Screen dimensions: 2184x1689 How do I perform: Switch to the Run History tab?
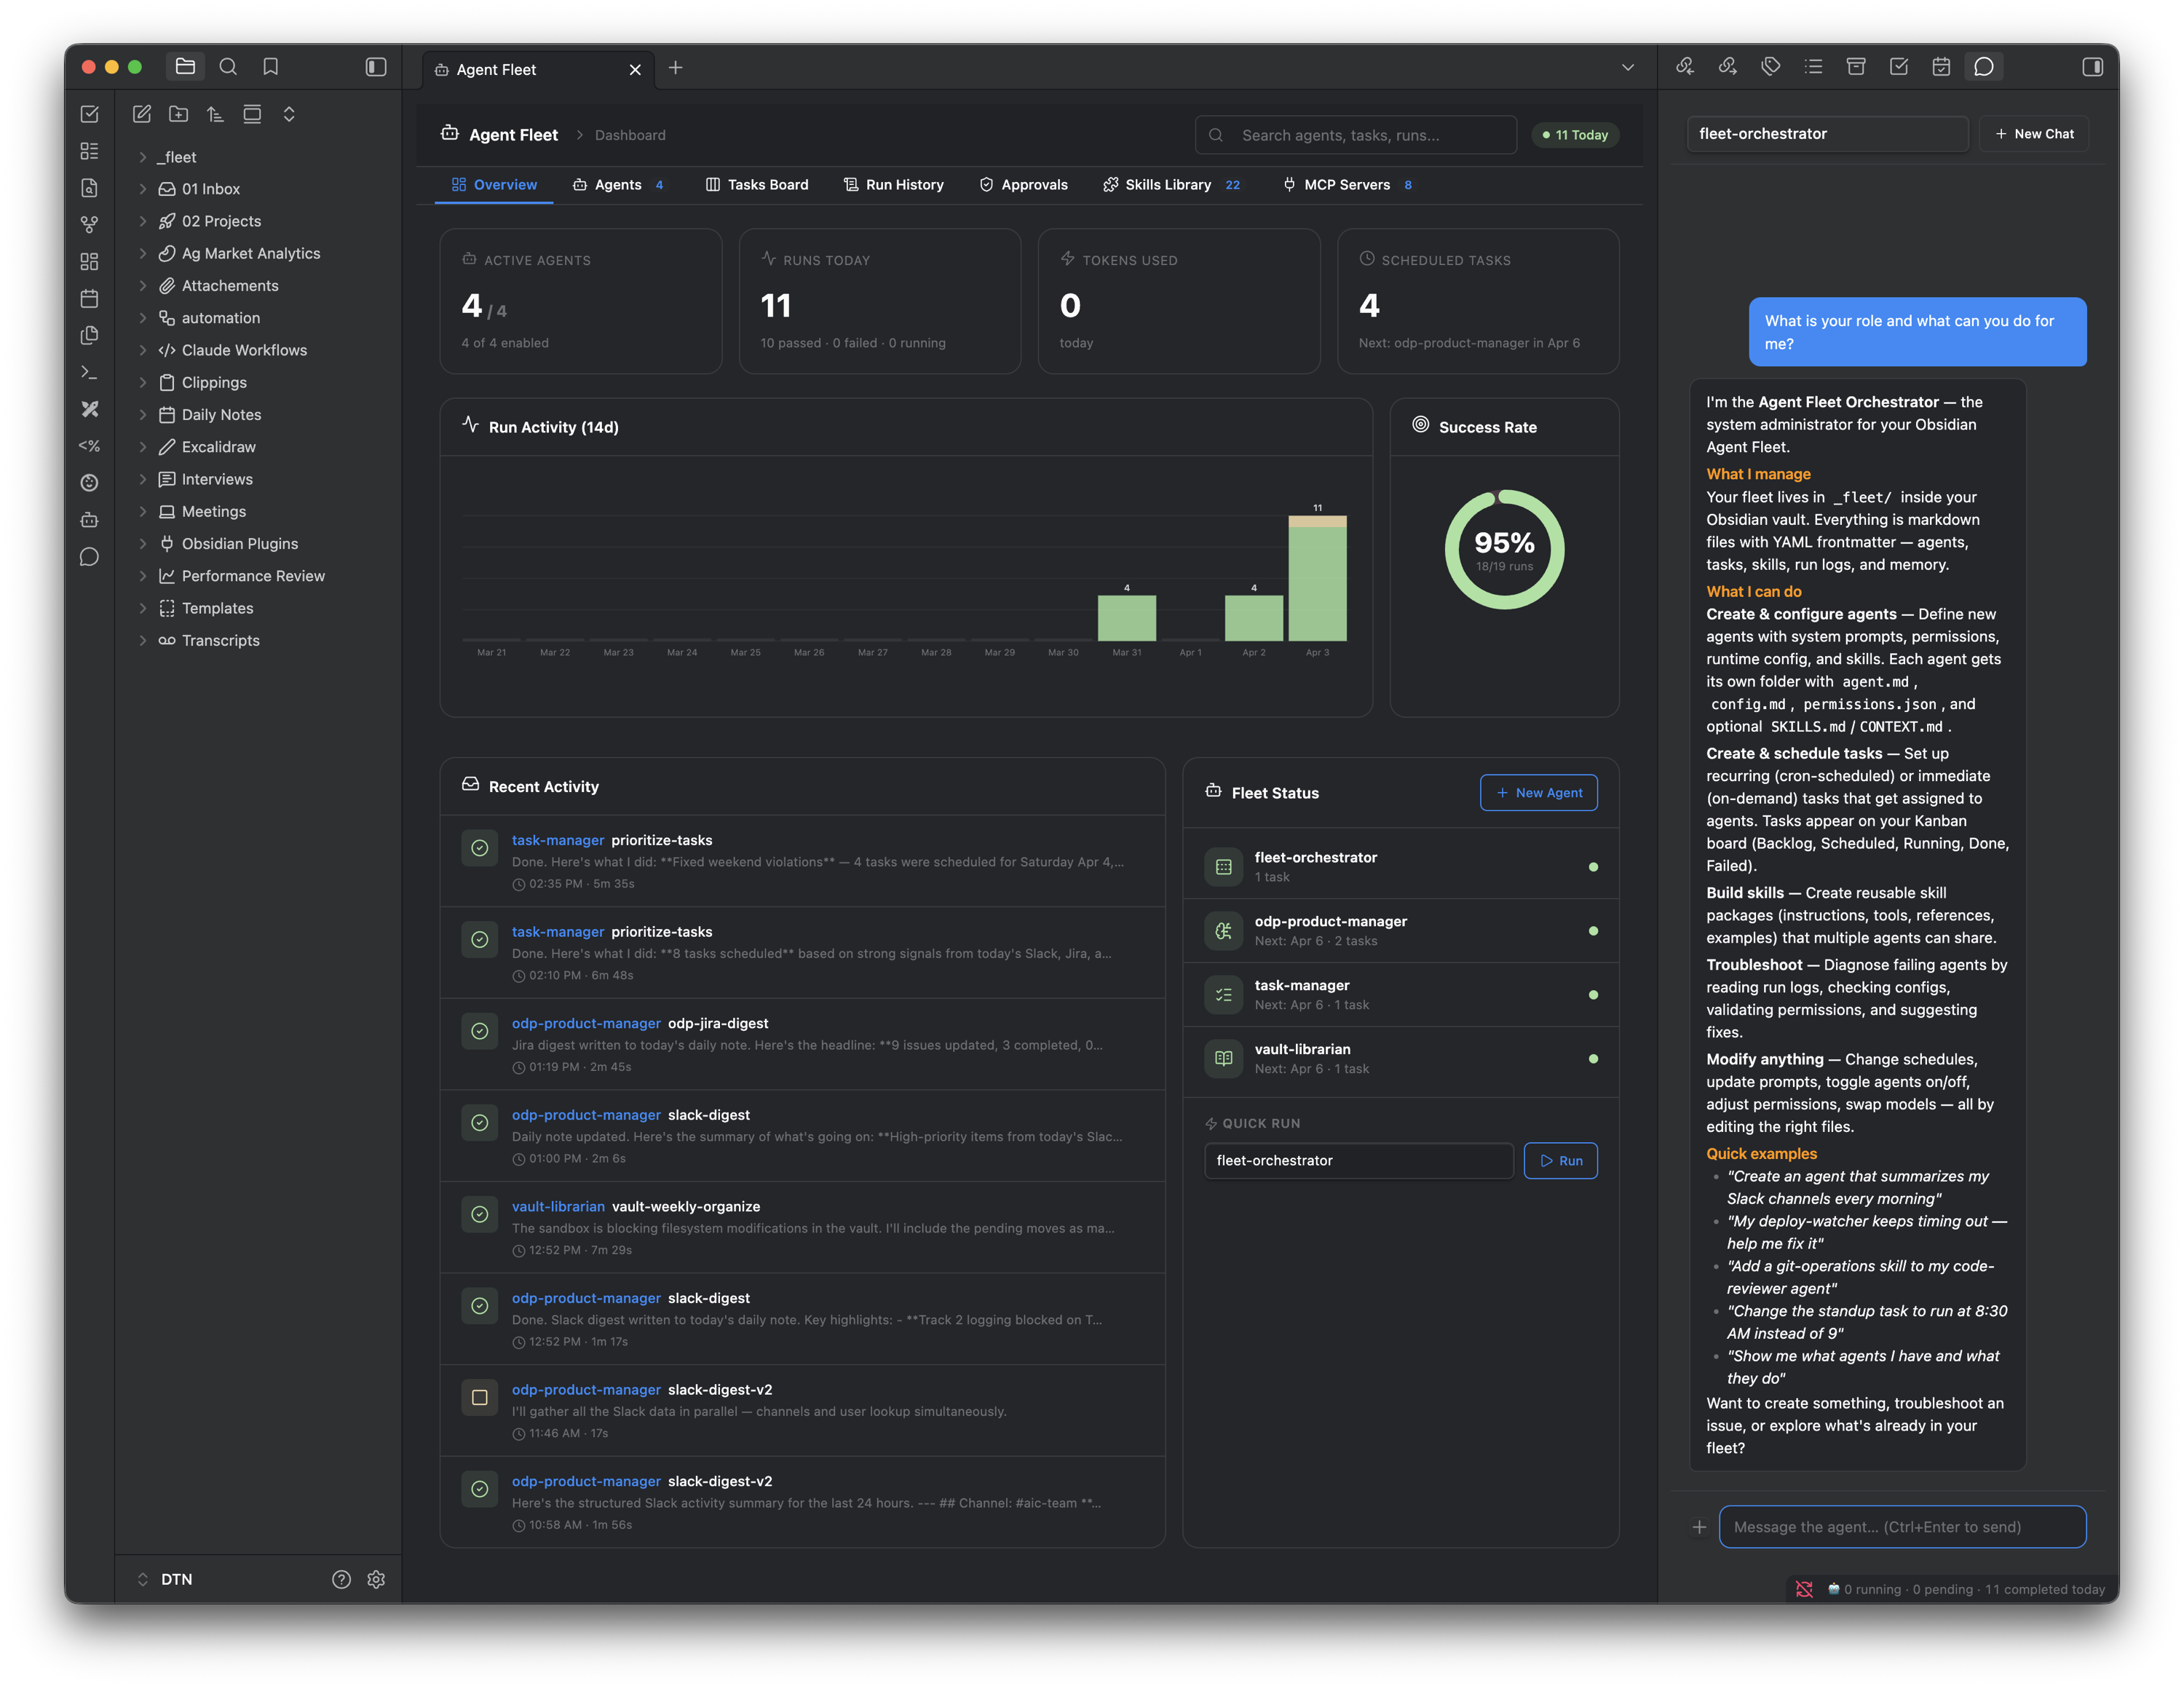893,185
